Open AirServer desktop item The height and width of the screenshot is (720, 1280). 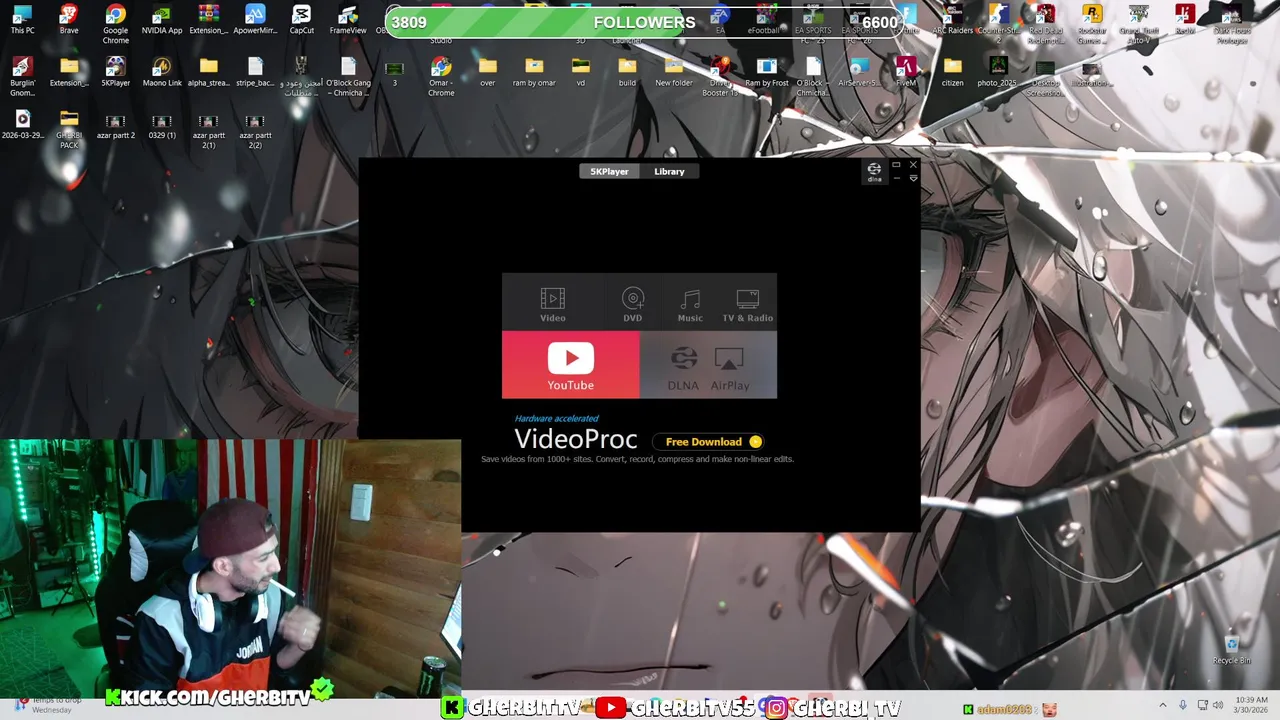pyautogui.click(x=859, y=72)
